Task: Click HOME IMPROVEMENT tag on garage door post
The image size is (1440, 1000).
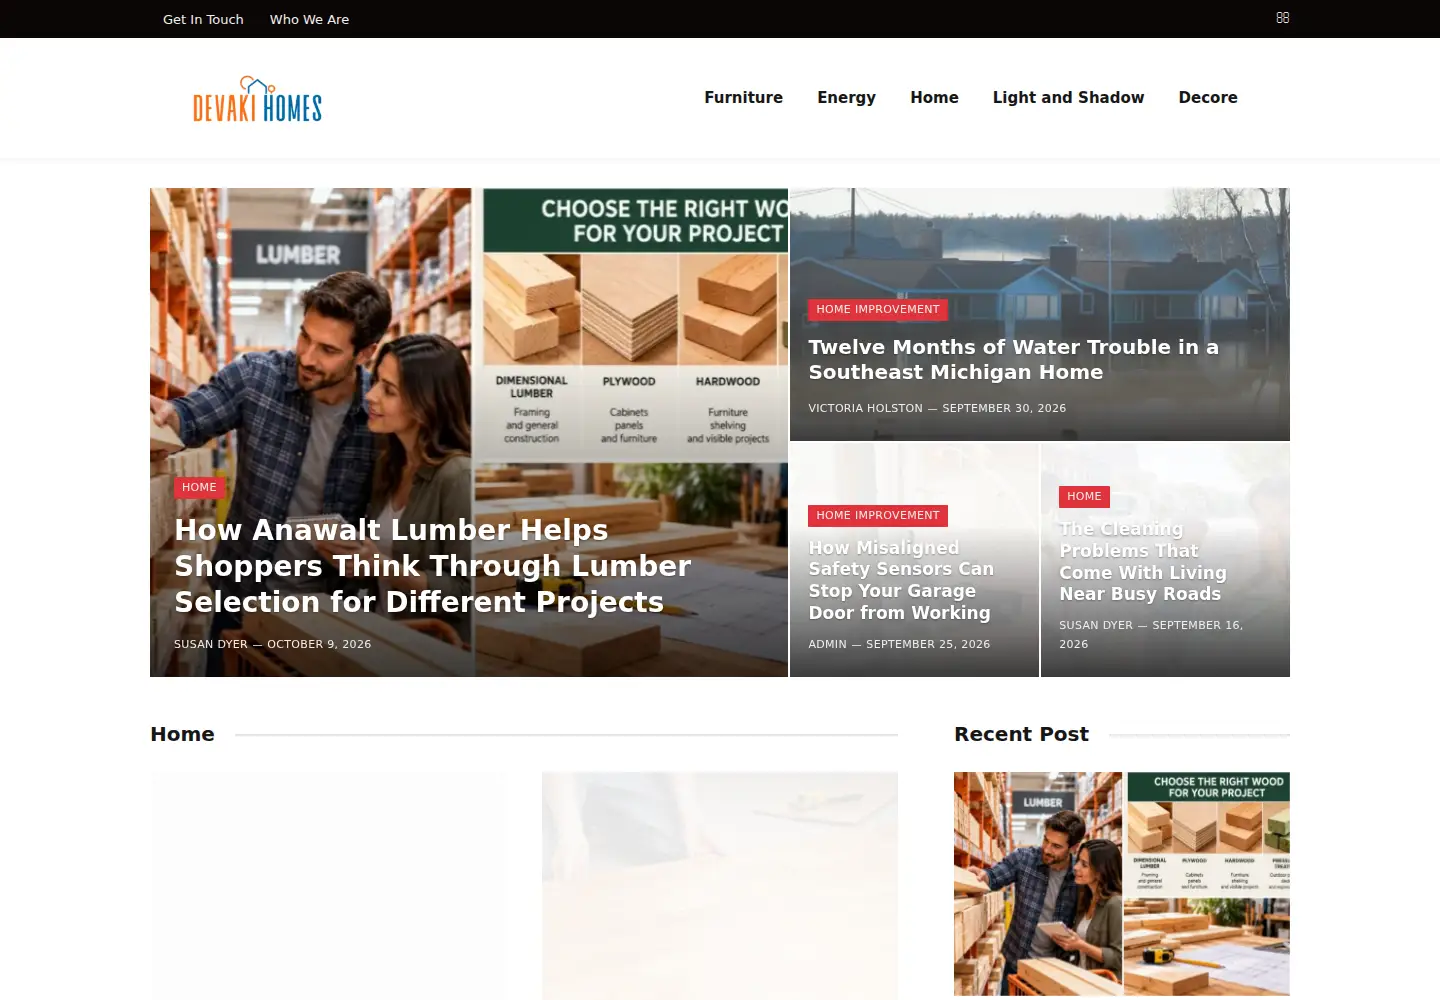Action: point(877,515)
